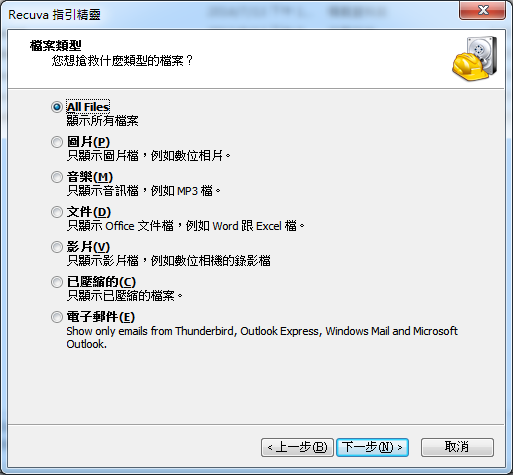513x475 pixels.
Task: Pick the 文件(D) documents radio button
Action: click(x=57, y=212)
